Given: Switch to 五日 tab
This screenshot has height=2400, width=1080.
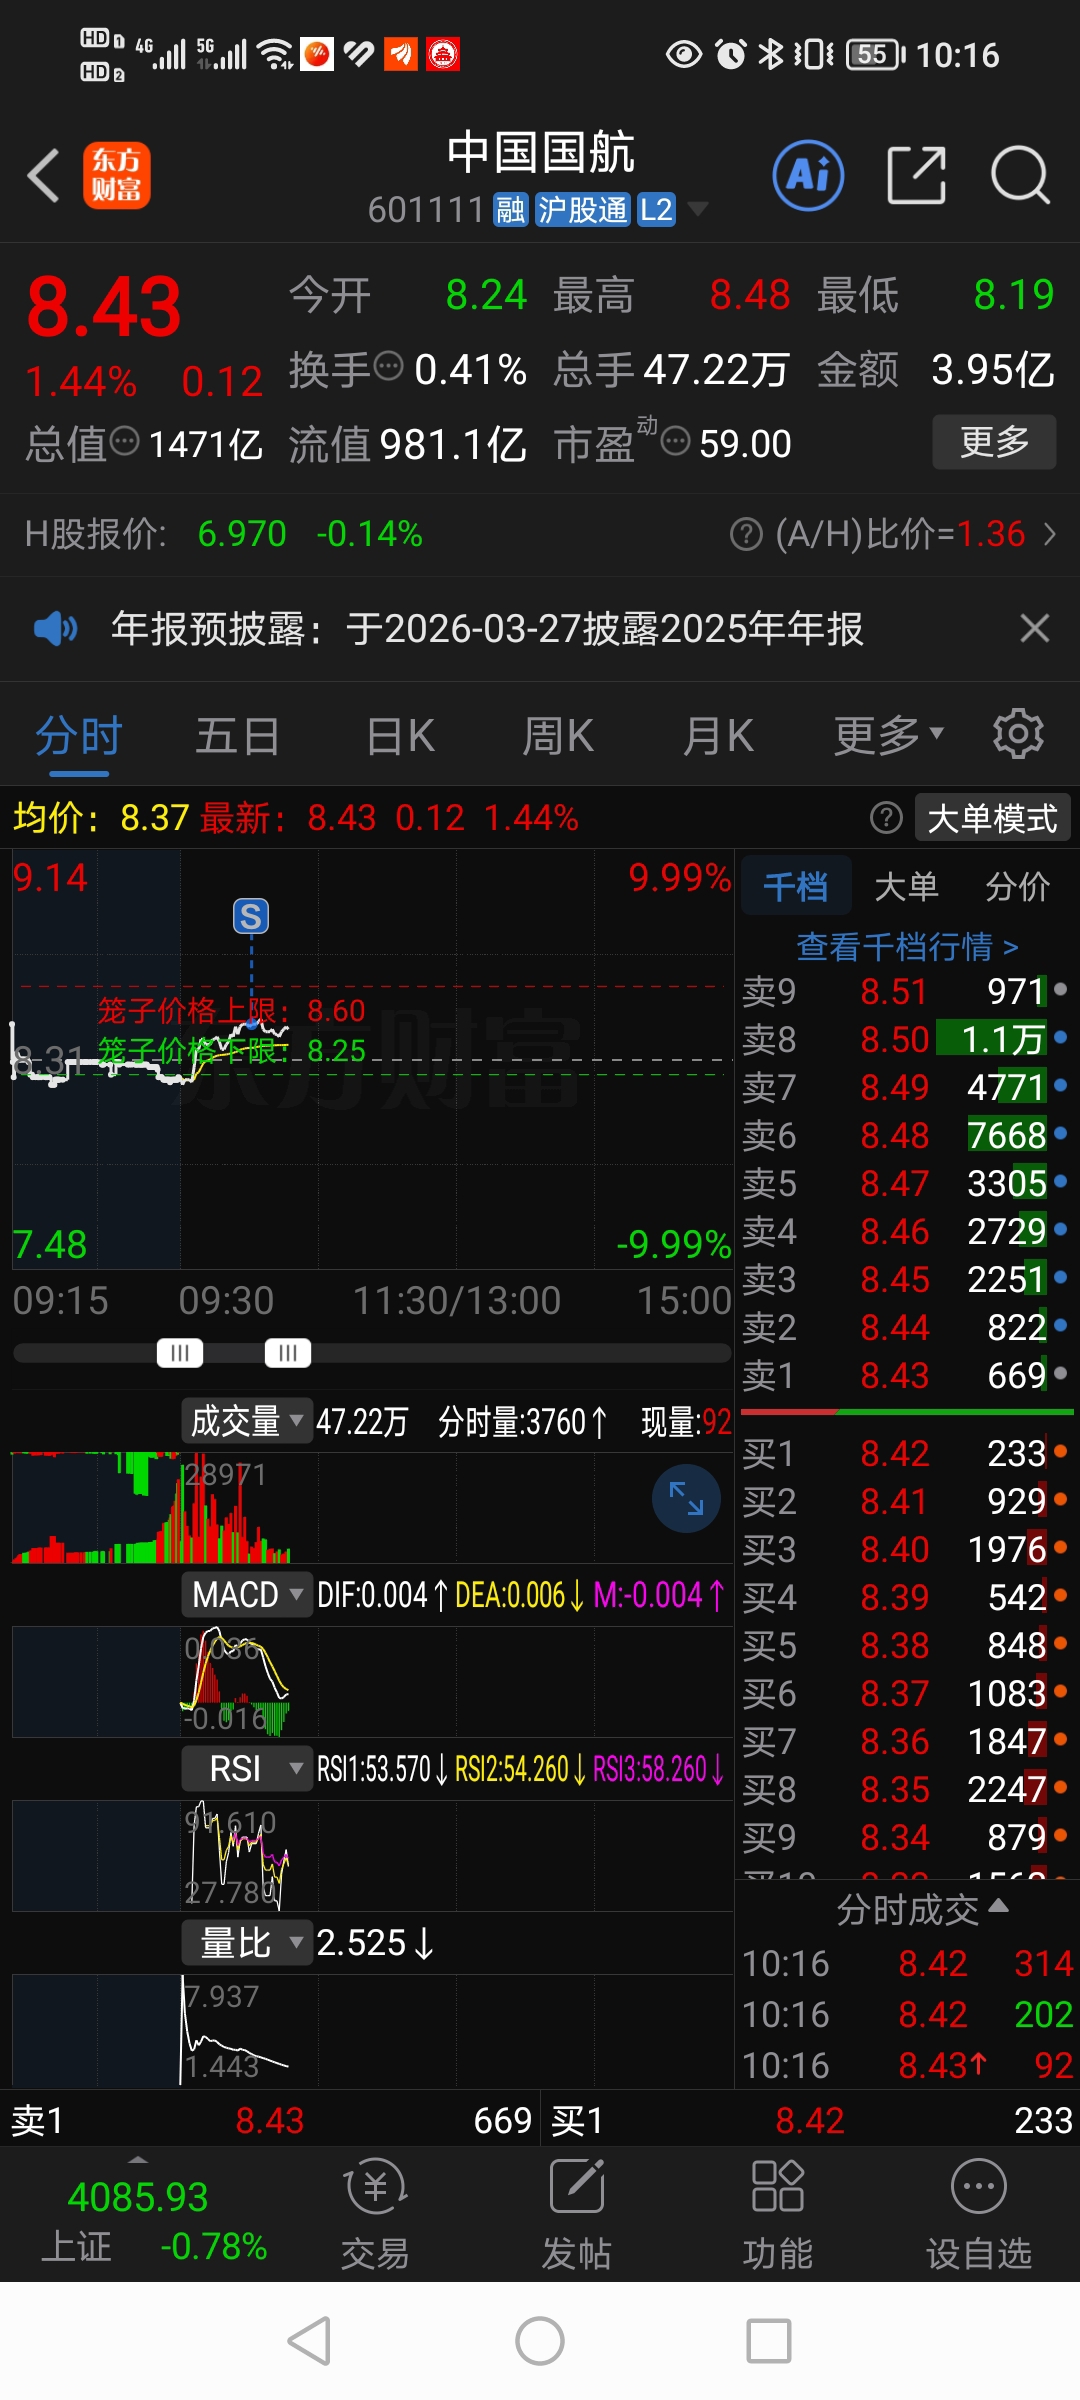Looking at the screenshot, I should 237,737.
